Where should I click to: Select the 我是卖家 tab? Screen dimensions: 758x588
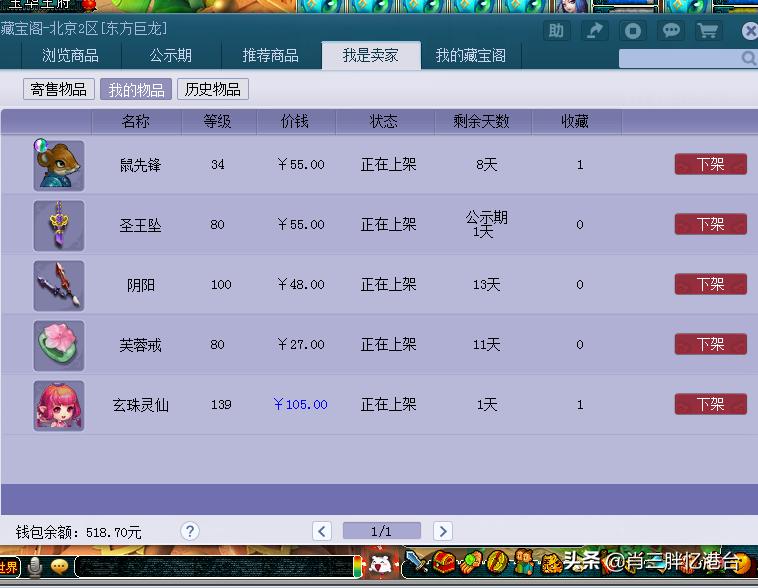click(x=371, y=56)
